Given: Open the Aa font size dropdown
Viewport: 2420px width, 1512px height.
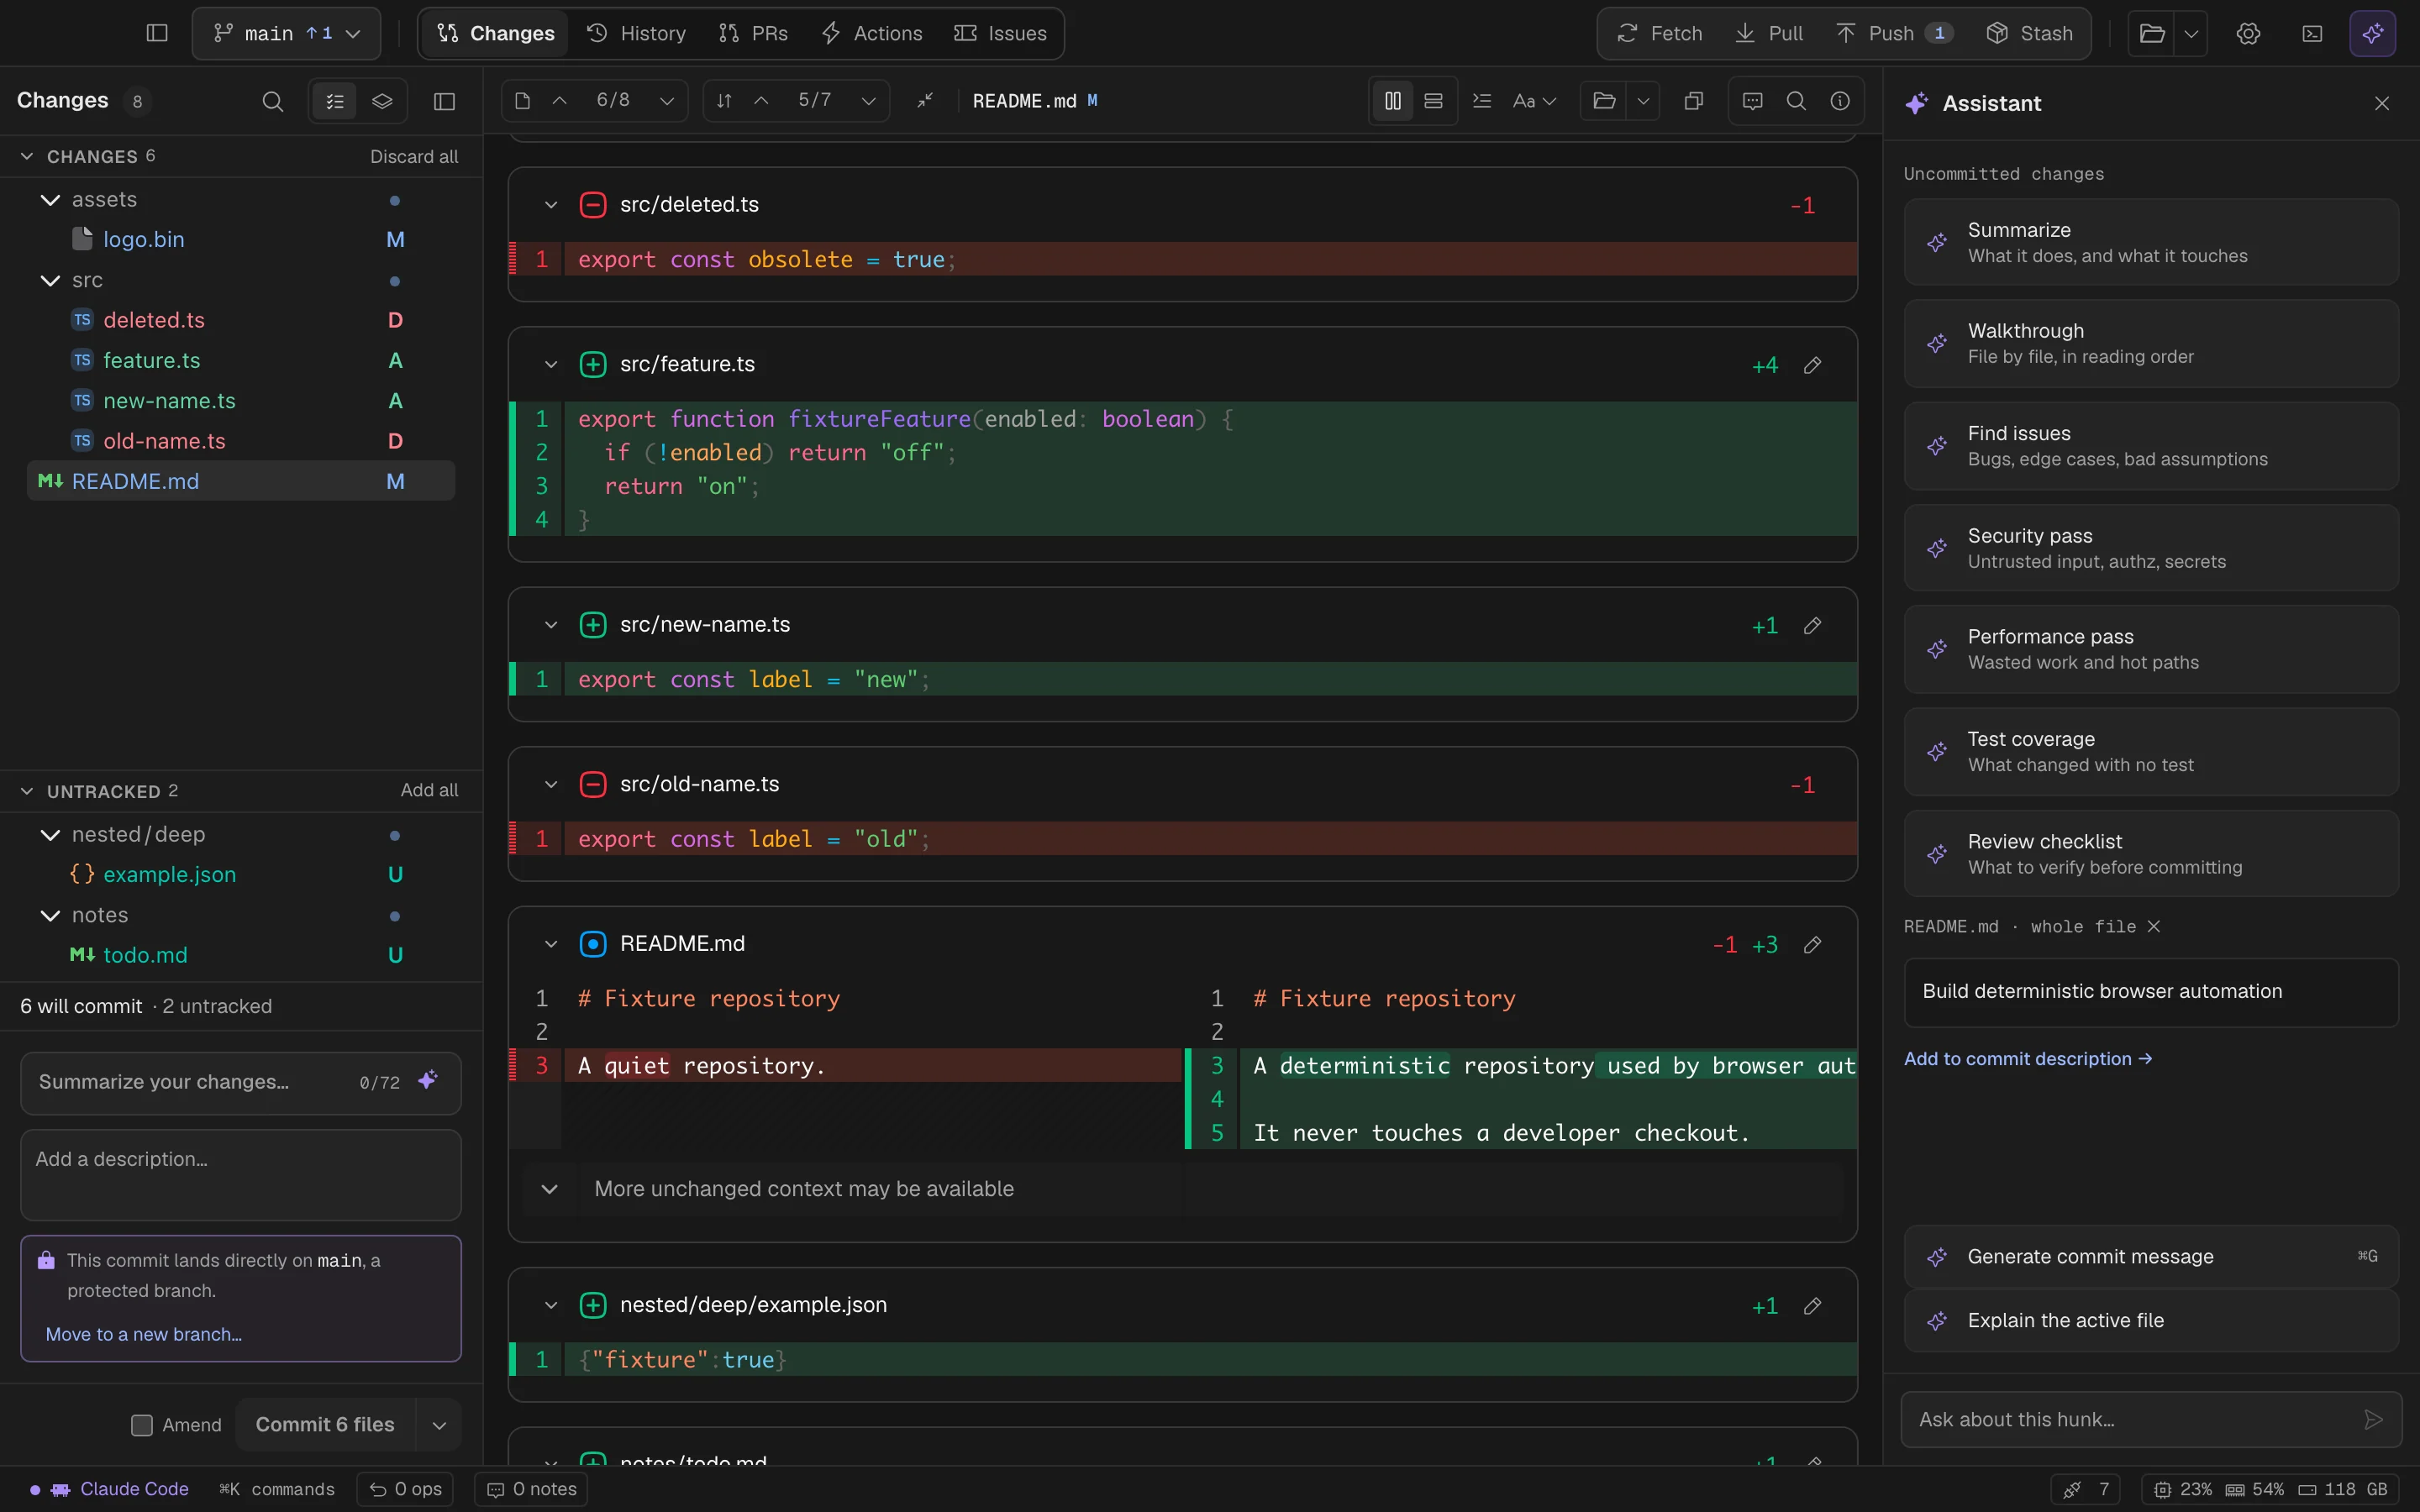Looking at the screenshot, I should coord(1534,100).
